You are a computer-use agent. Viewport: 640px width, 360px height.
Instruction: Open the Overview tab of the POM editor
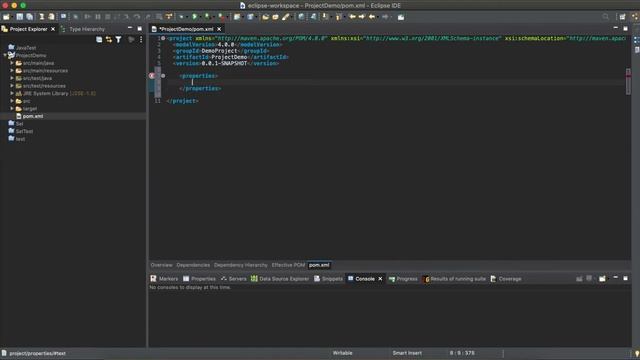[161, 265]
